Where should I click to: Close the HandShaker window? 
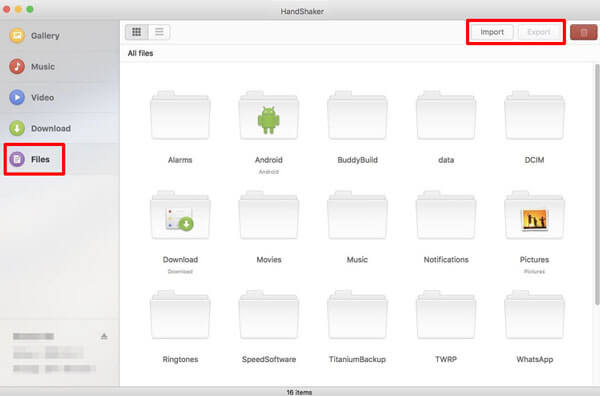coord(7,9)
